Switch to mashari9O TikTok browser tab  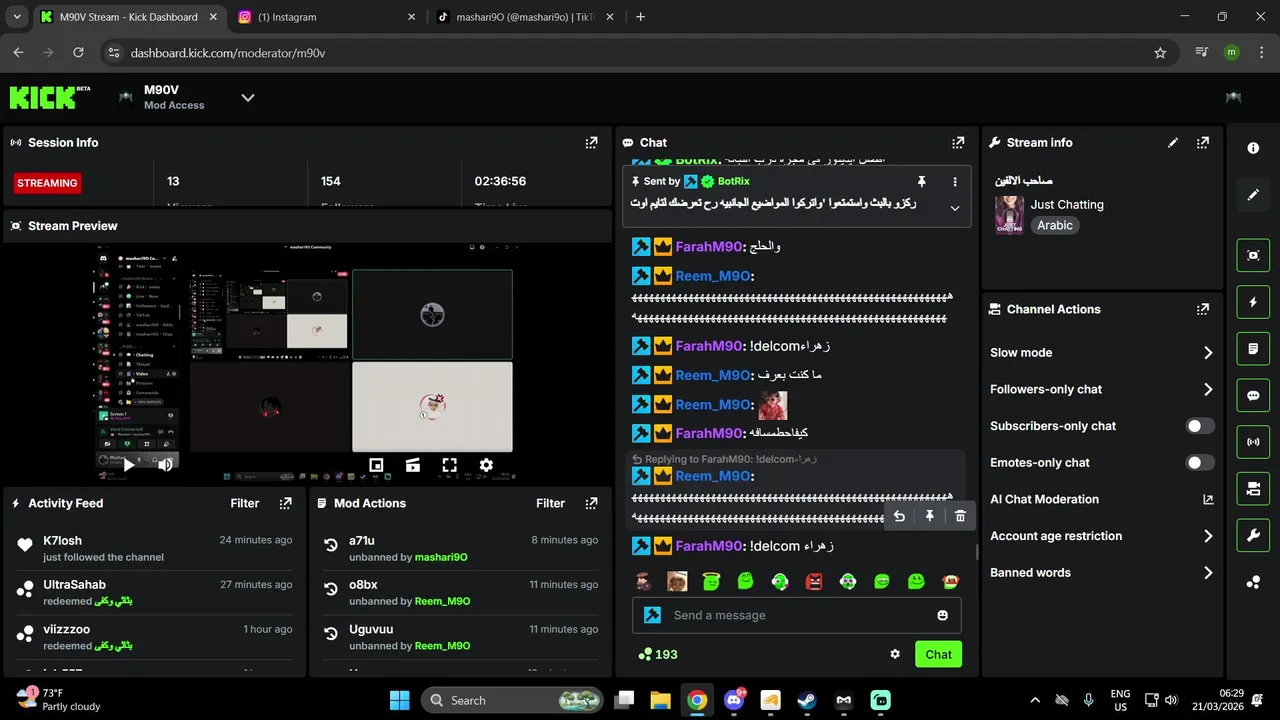tap(525, 17)
